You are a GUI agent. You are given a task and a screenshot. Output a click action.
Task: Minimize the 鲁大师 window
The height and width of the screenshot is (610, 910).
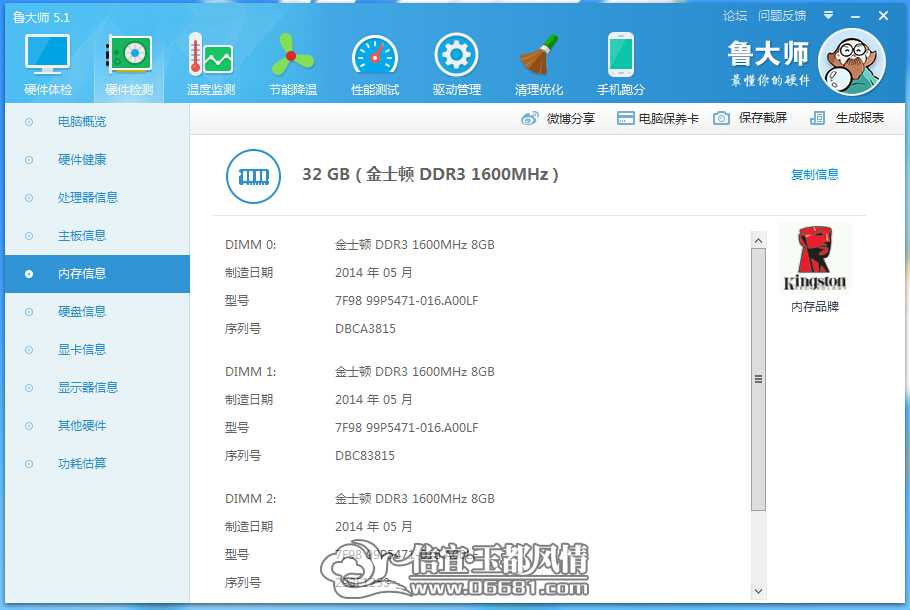(x=855, y=16)
